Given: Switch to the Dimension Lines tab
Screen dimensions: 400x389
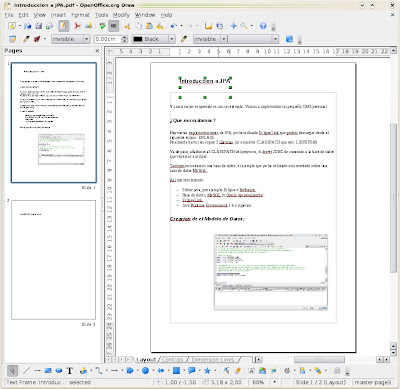Looking at the screenshot, I should tap(213, 360).
